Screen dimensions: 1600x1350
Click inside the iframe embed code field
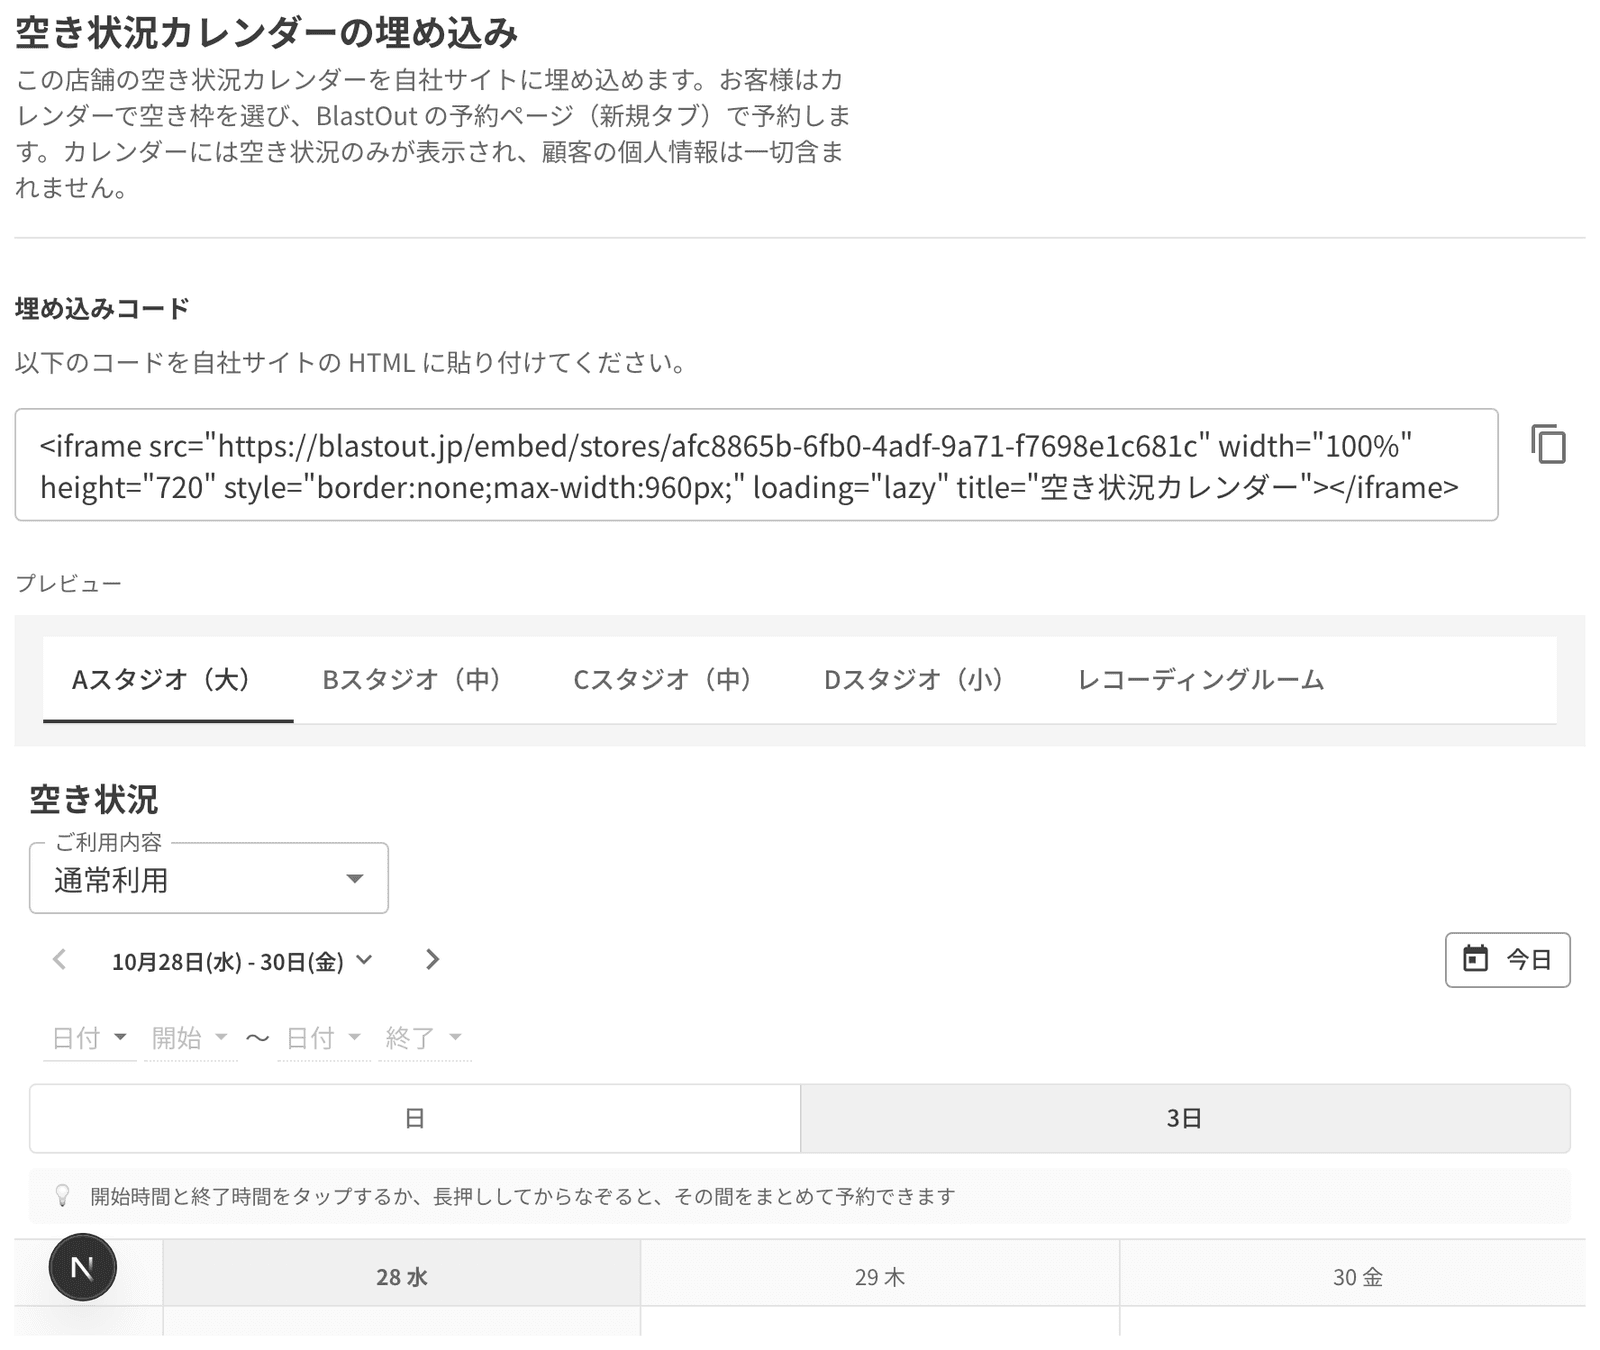click(756, 465)
